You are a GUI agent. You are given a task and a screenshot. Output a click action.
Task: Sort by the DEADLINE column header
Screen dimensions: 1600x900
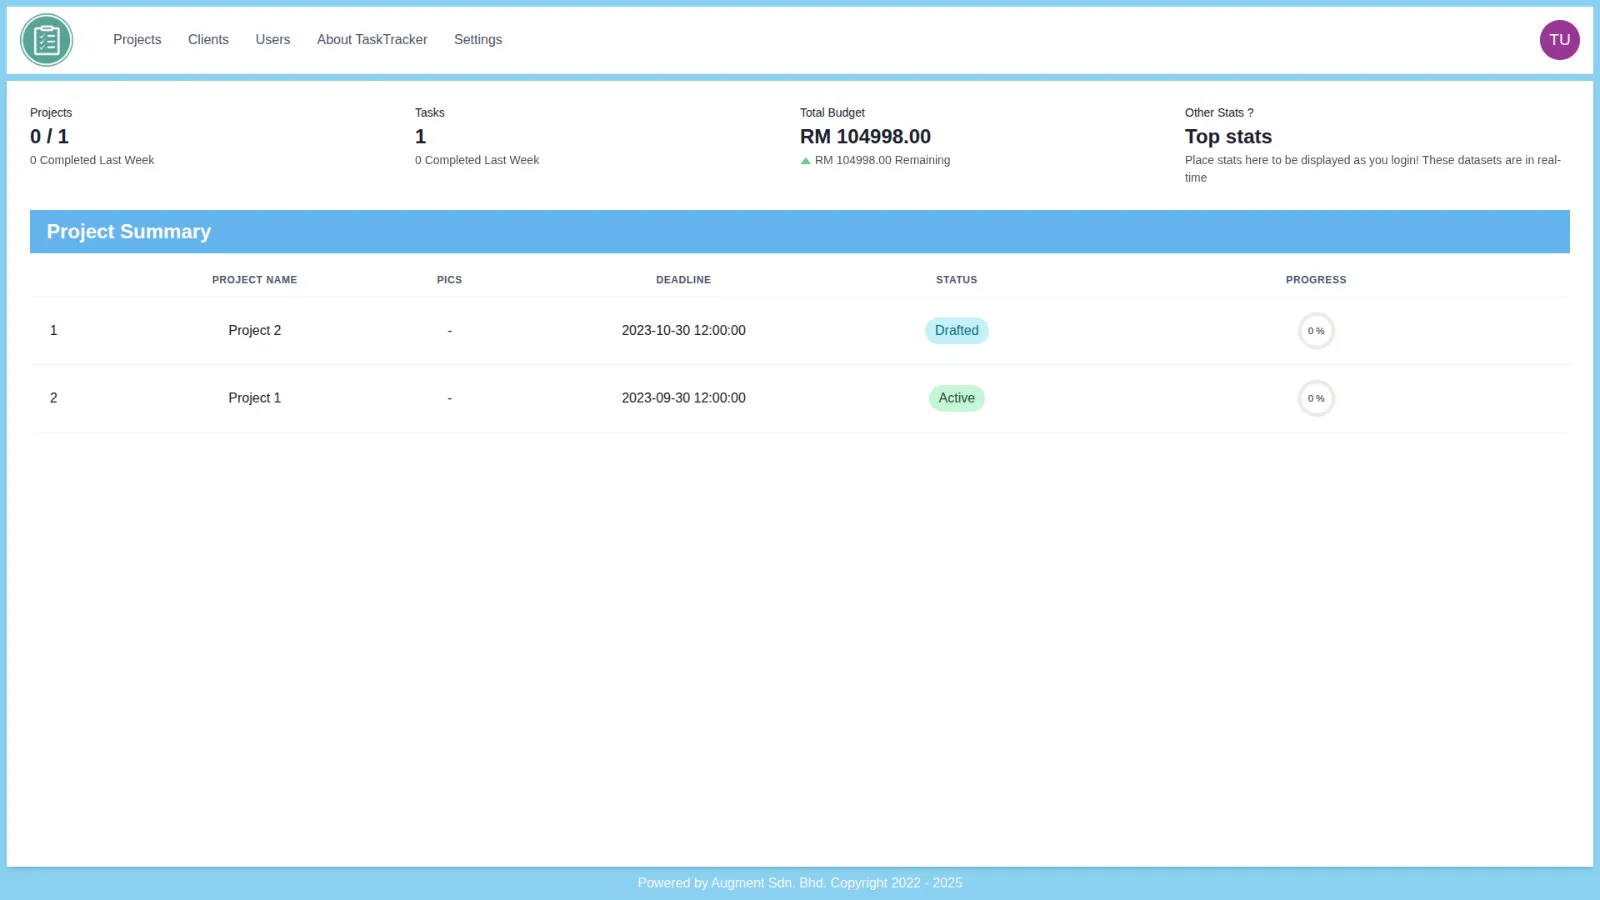click(683, 280)
